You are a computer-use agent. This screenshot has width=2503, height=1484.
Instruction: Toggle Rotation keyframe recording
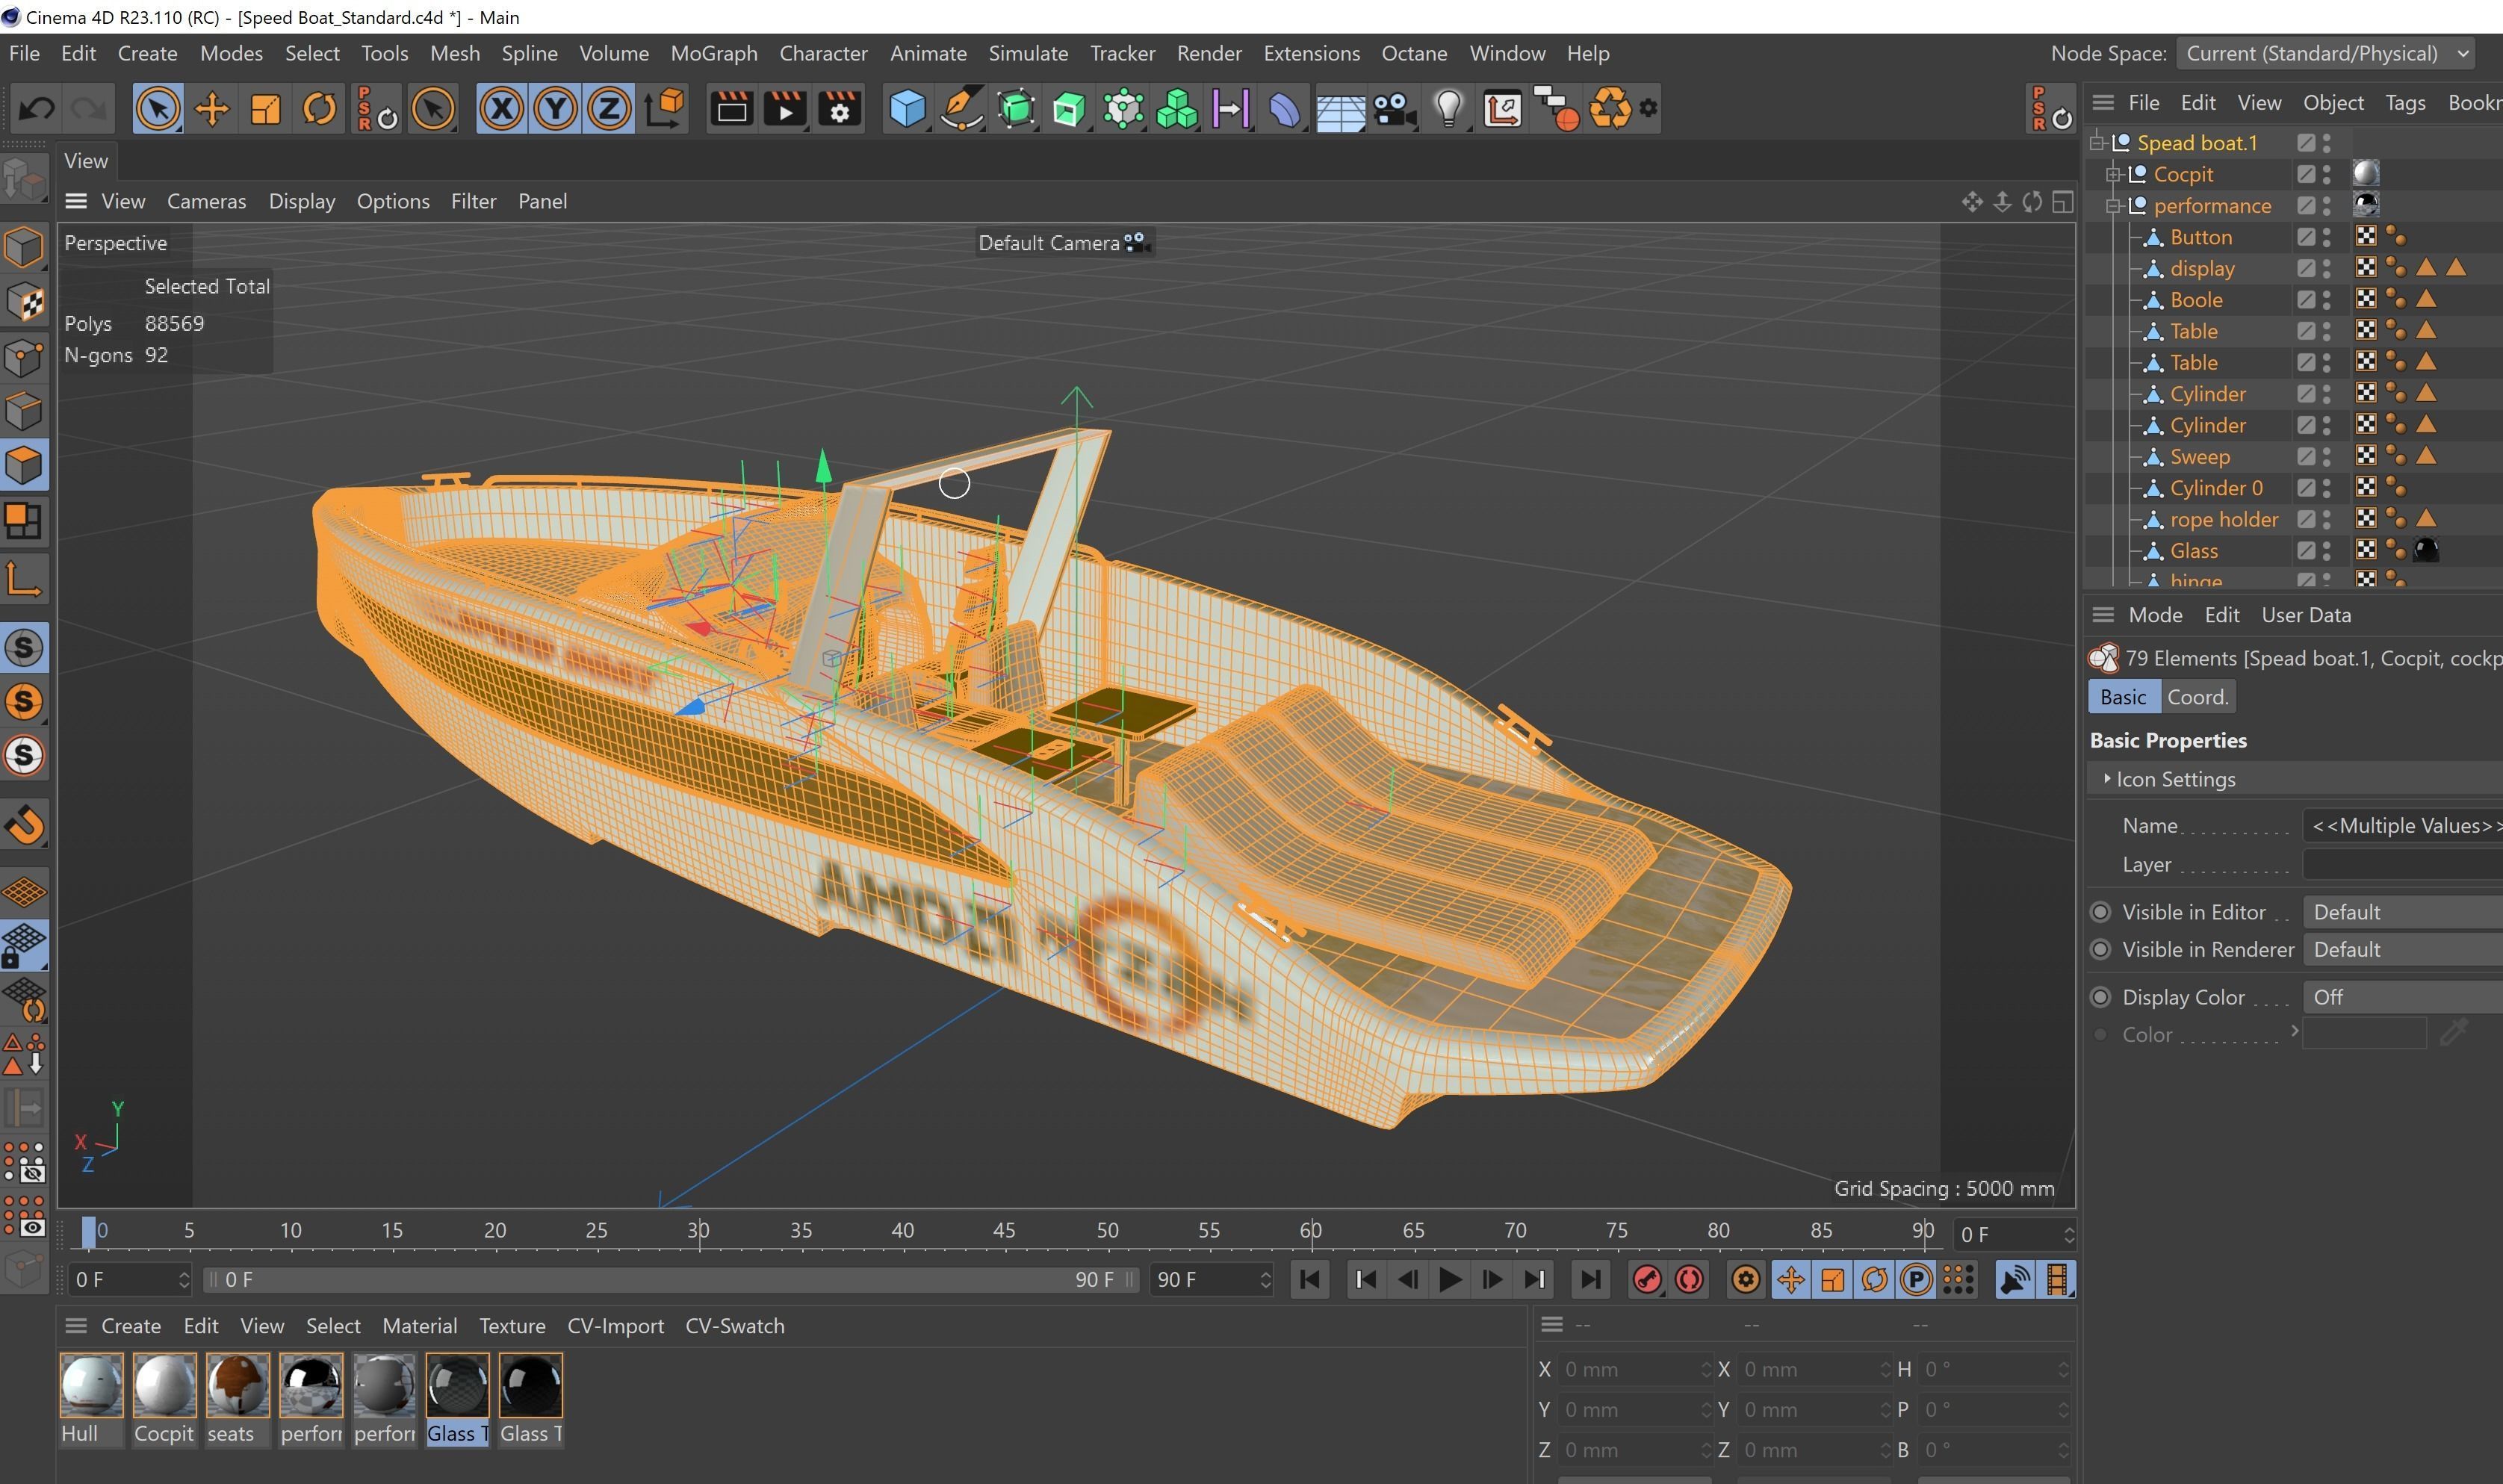1874,1279
